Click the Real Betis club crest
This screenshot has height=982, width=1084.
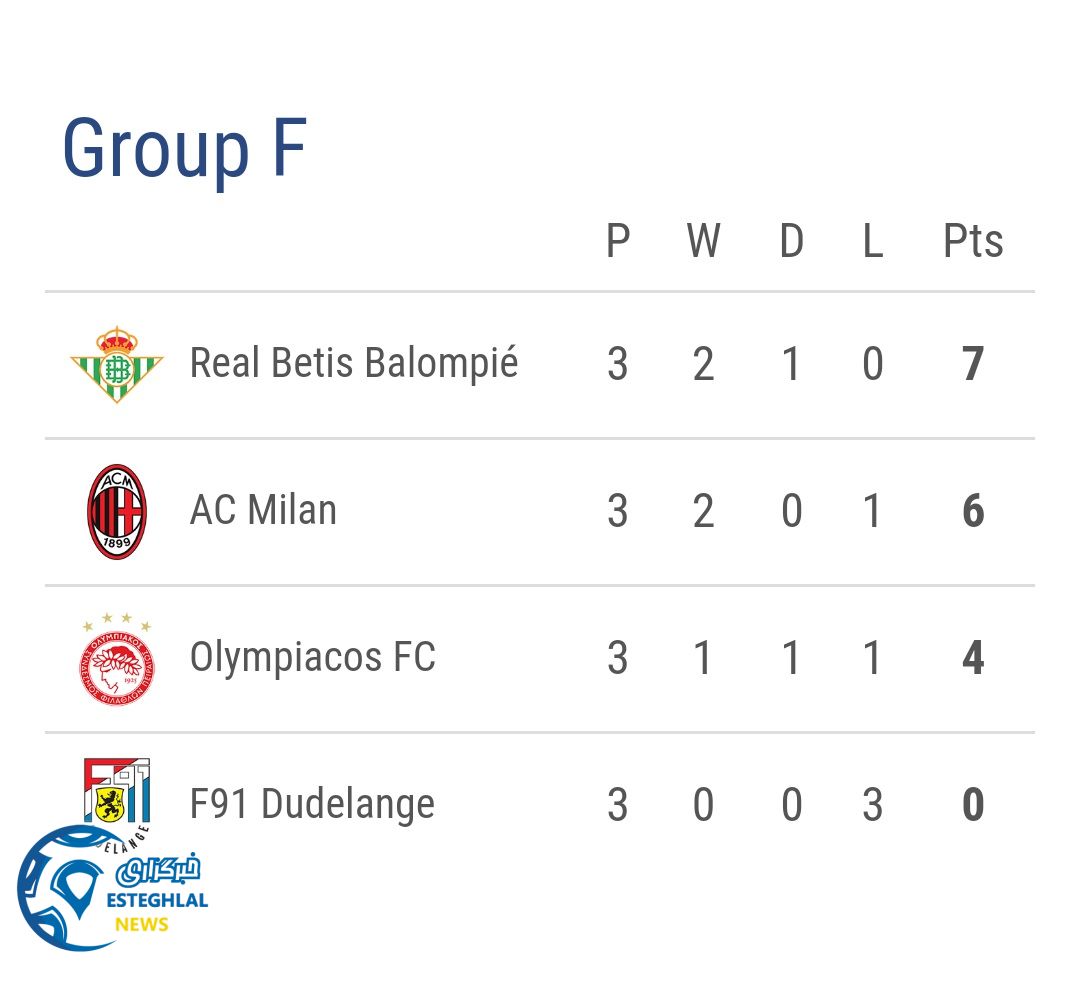coord(117,364)
